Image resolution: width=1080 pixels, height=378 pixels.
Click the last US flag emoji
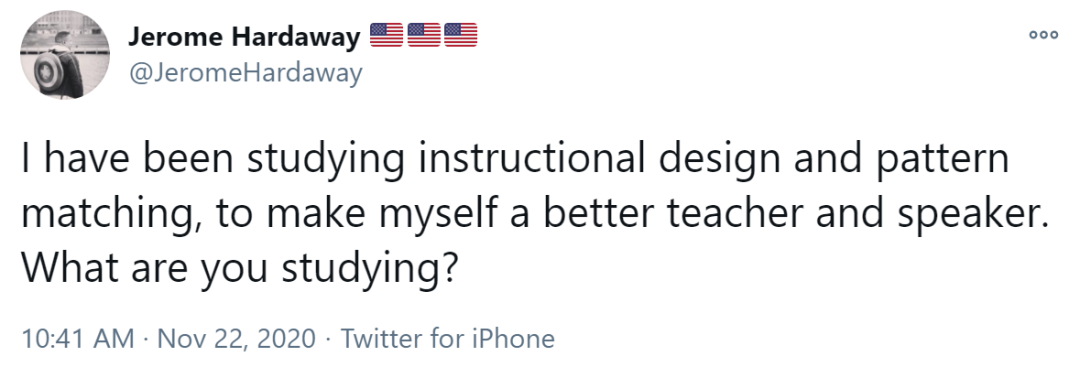pyautogui.click(x=460, y=35)
